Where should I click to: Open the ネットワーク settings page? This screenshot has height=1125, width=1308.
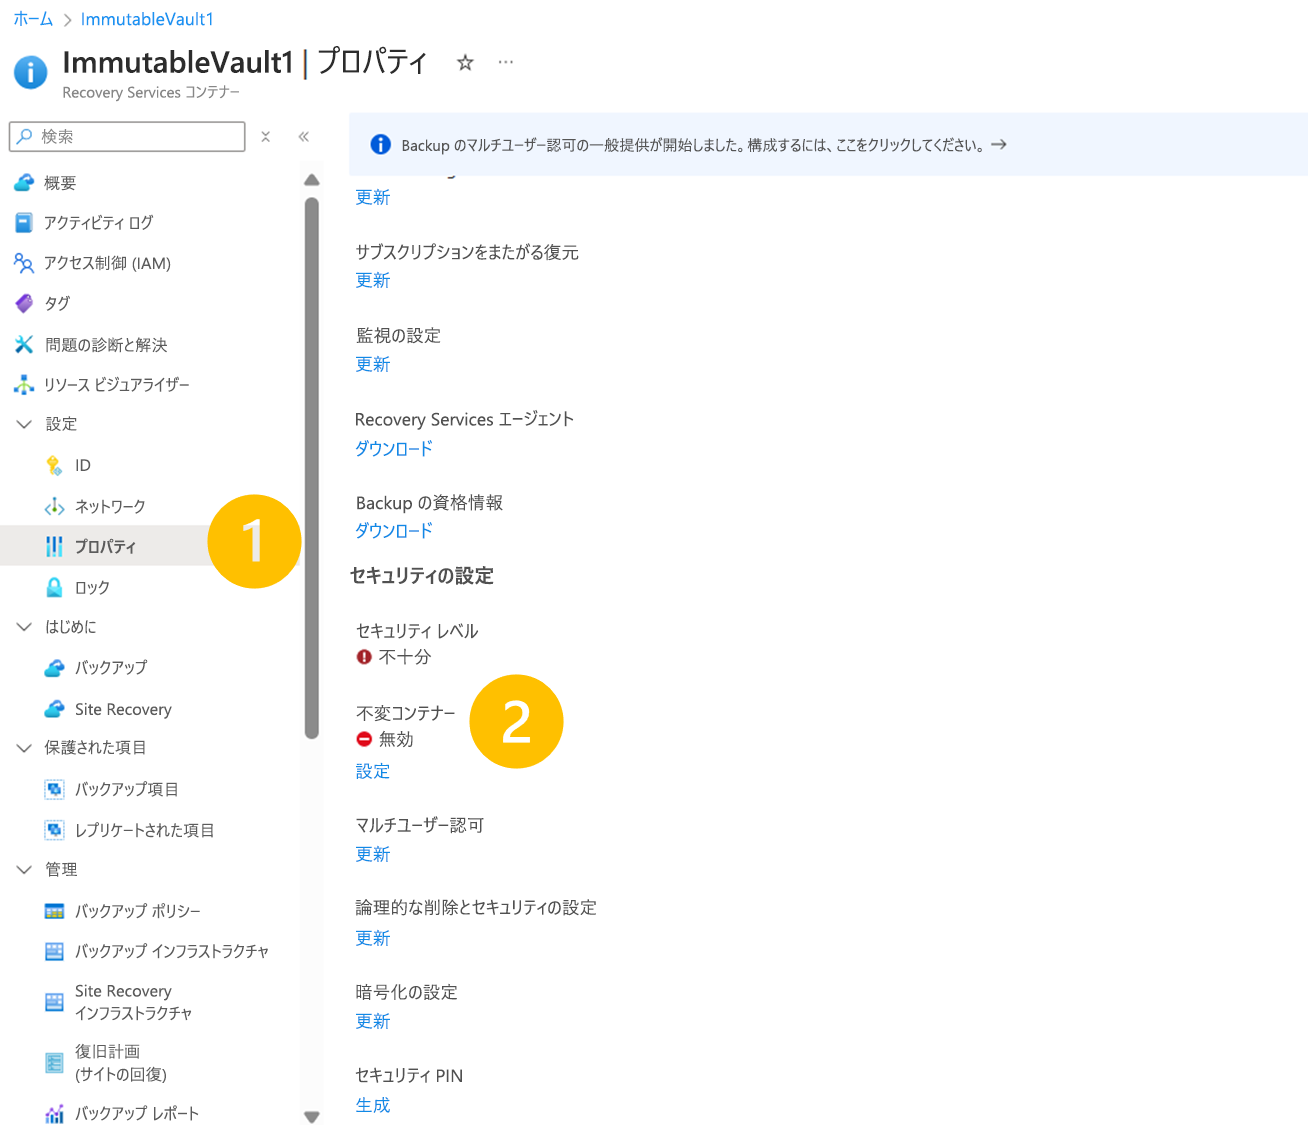click(110, 506)
